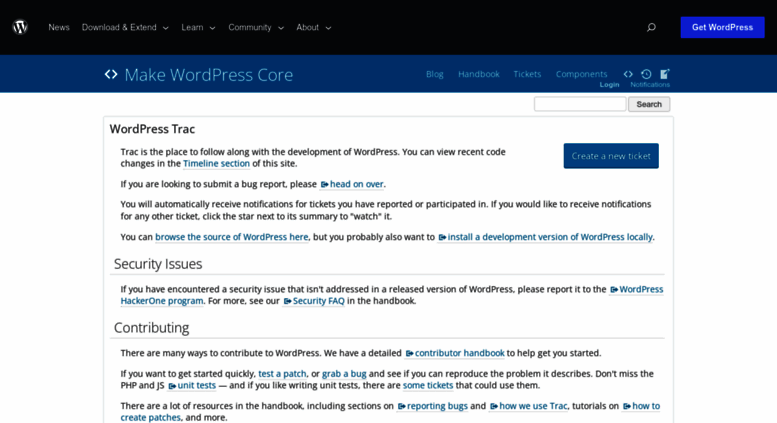777x423 pixels.
Task: Open the reporting bugs link
Action: [x=433, y=406]
